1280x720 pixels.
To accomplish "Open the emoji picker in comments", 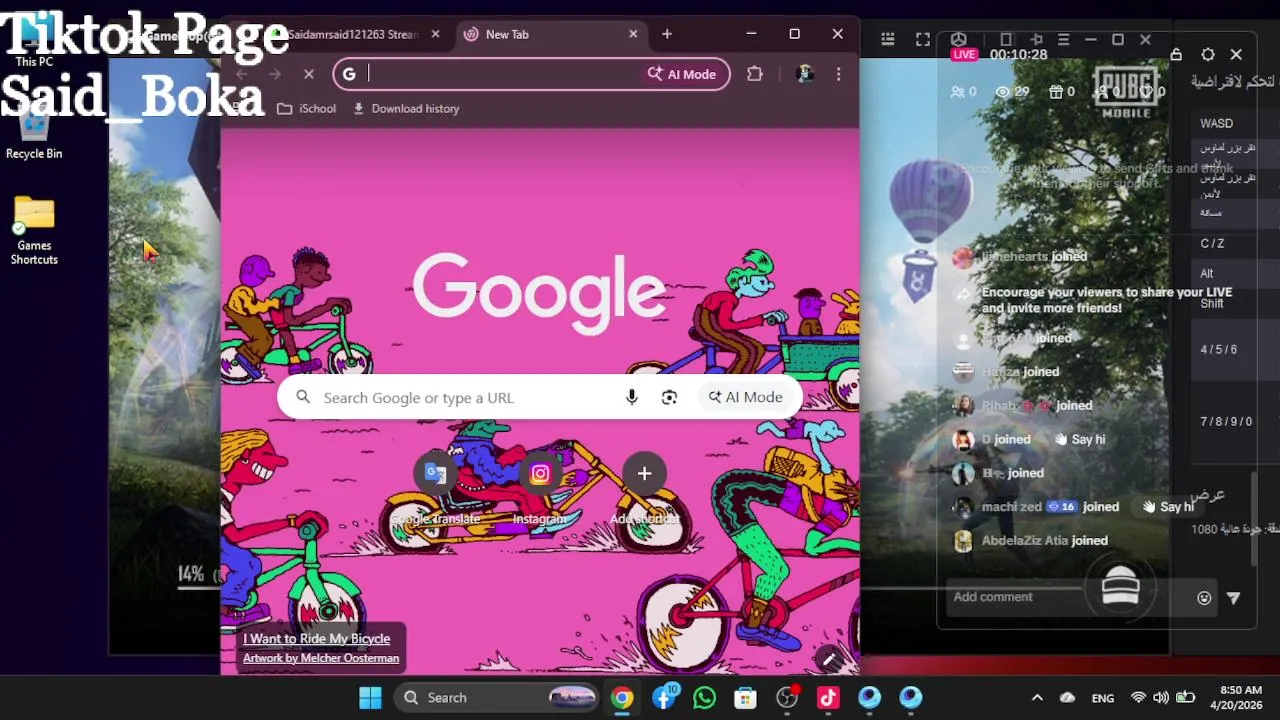I will coord(1204,598).
